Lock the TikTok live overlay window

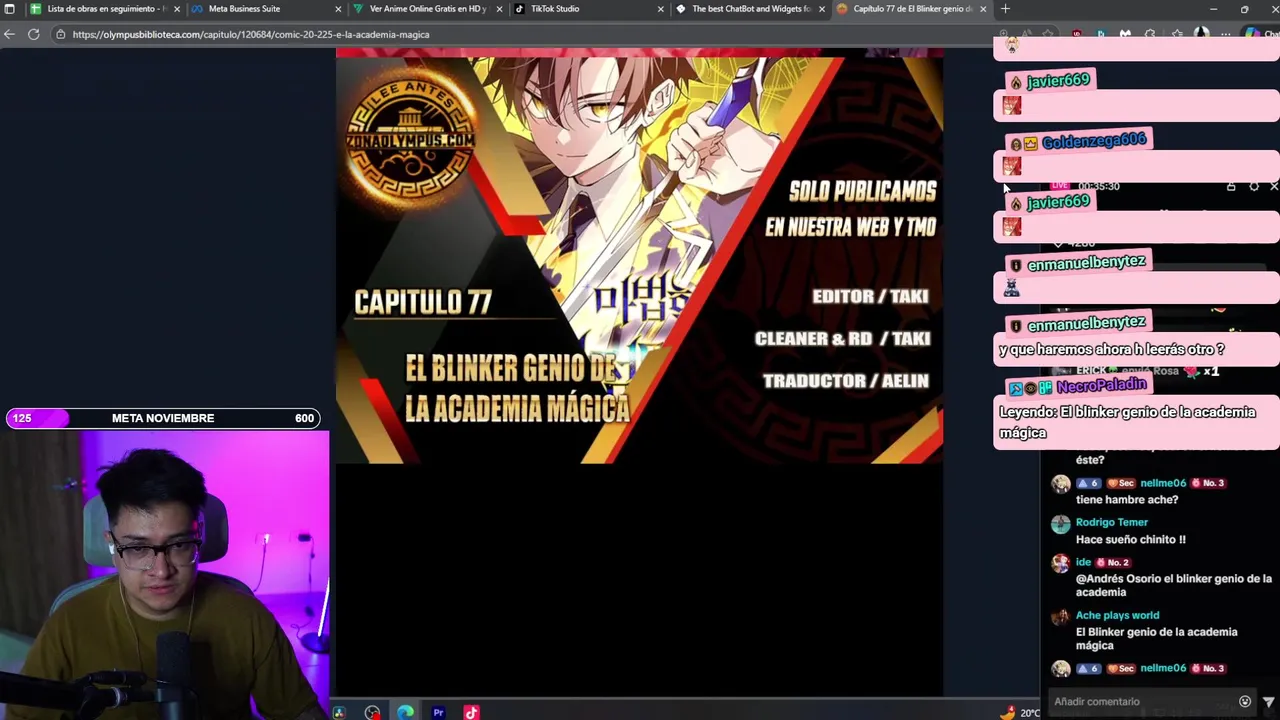(1231, 186)
